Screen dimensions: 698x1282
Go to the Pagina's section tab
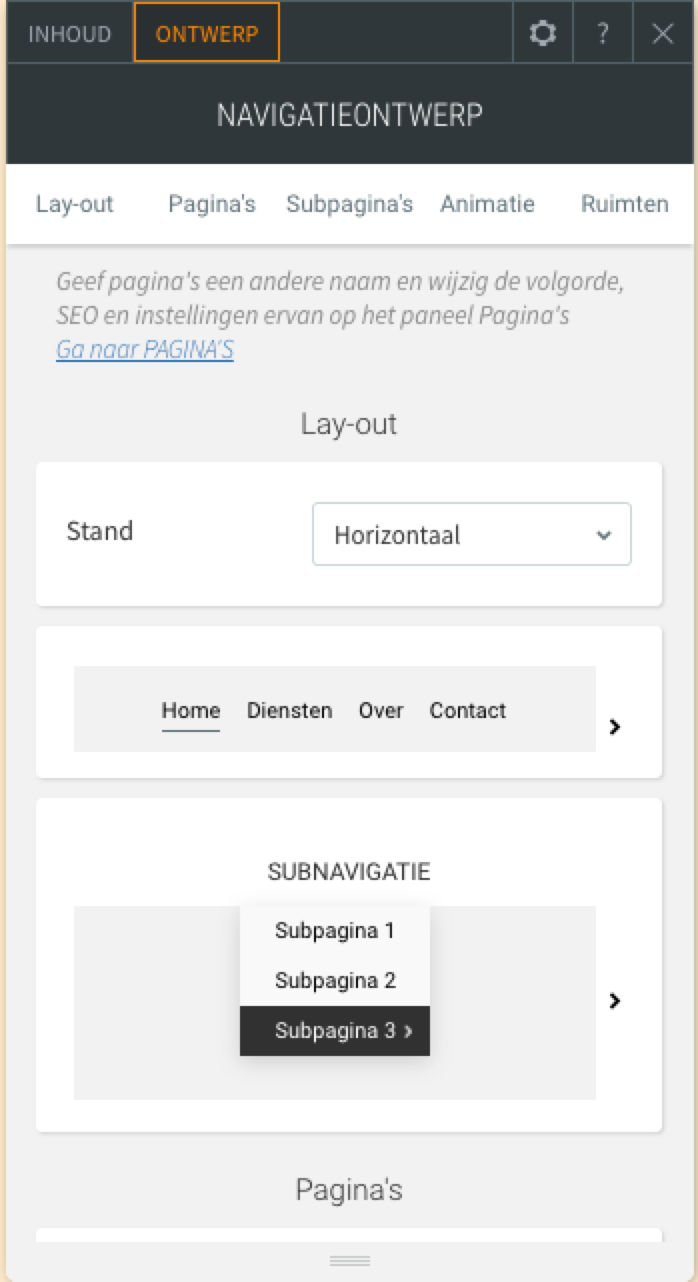(x=212, y=204)
